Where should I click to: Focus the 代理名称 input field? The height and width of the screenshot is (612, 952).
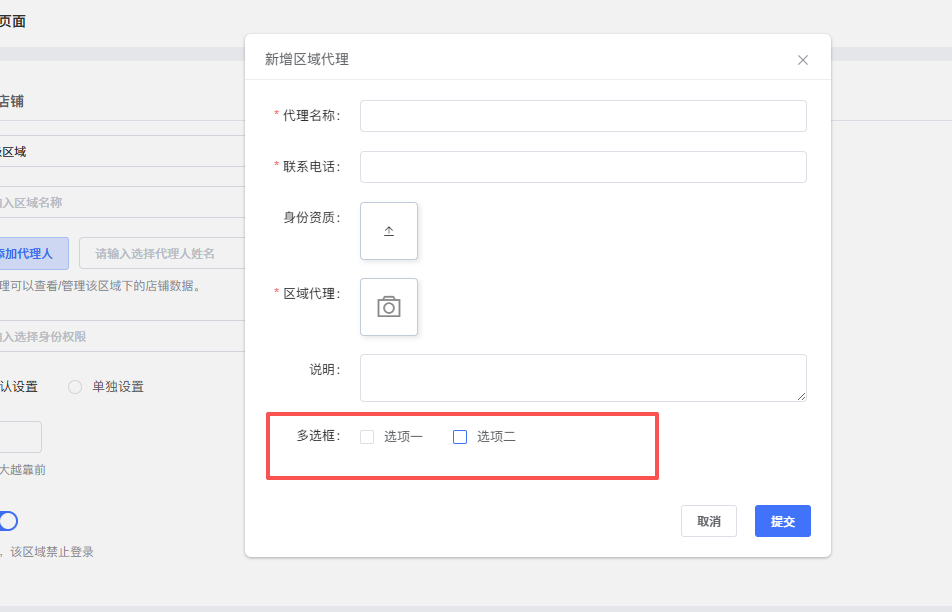[x=583, y=116]
